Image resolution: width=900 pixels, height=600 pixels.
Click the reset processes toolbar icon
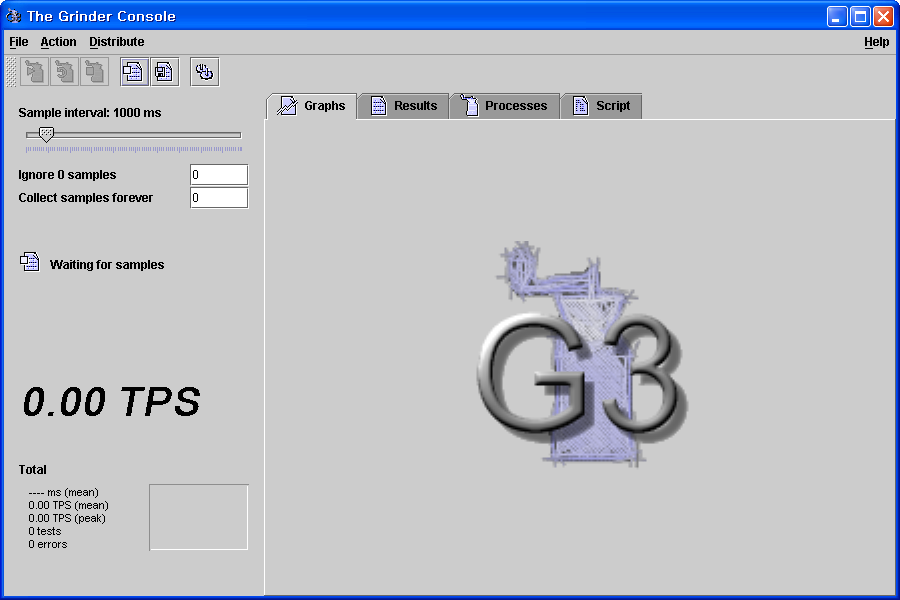tap(64, 72)
